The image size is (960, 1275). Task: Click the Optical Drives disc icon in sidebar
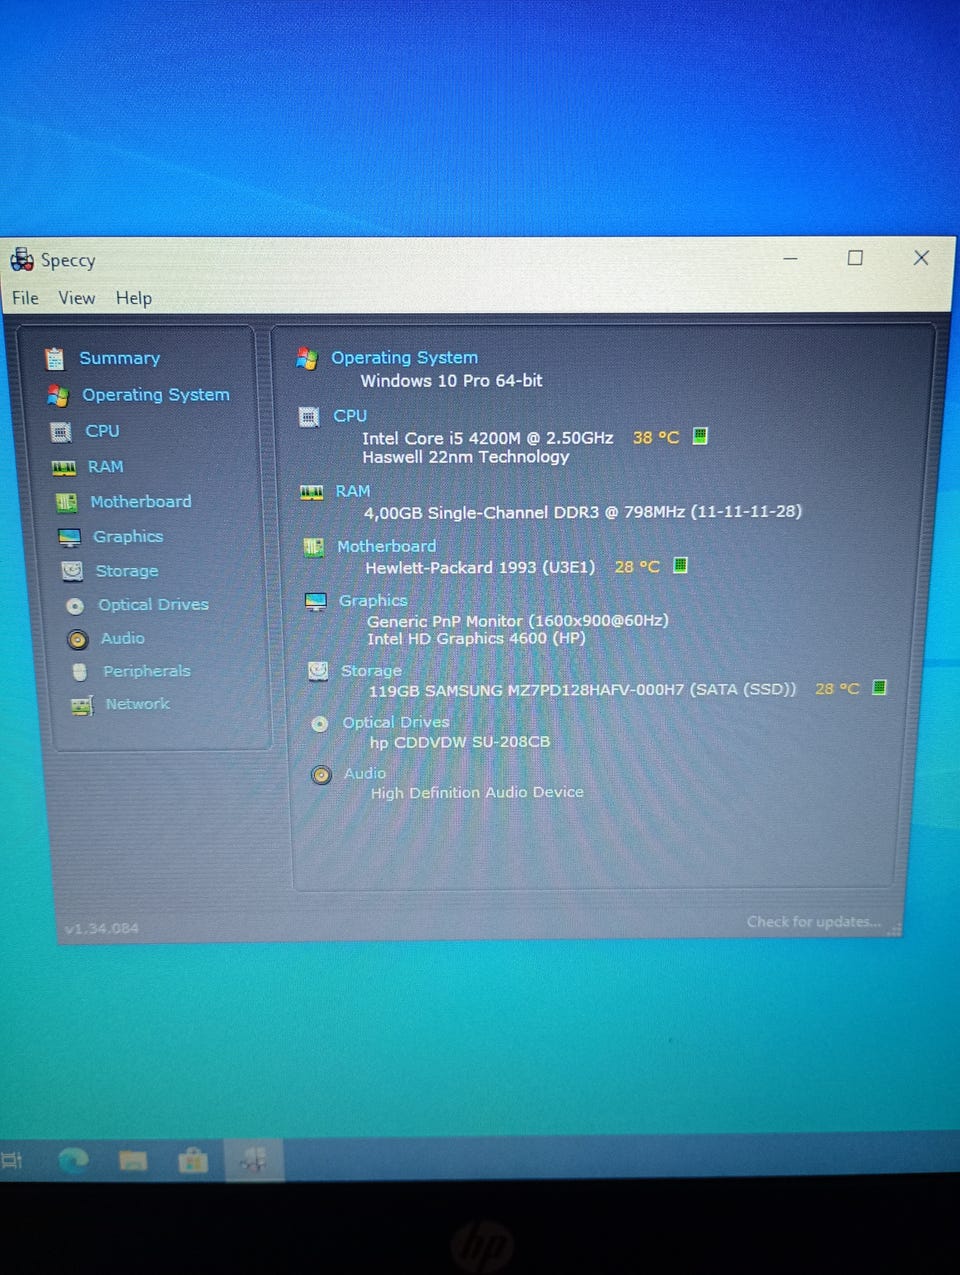75,606
